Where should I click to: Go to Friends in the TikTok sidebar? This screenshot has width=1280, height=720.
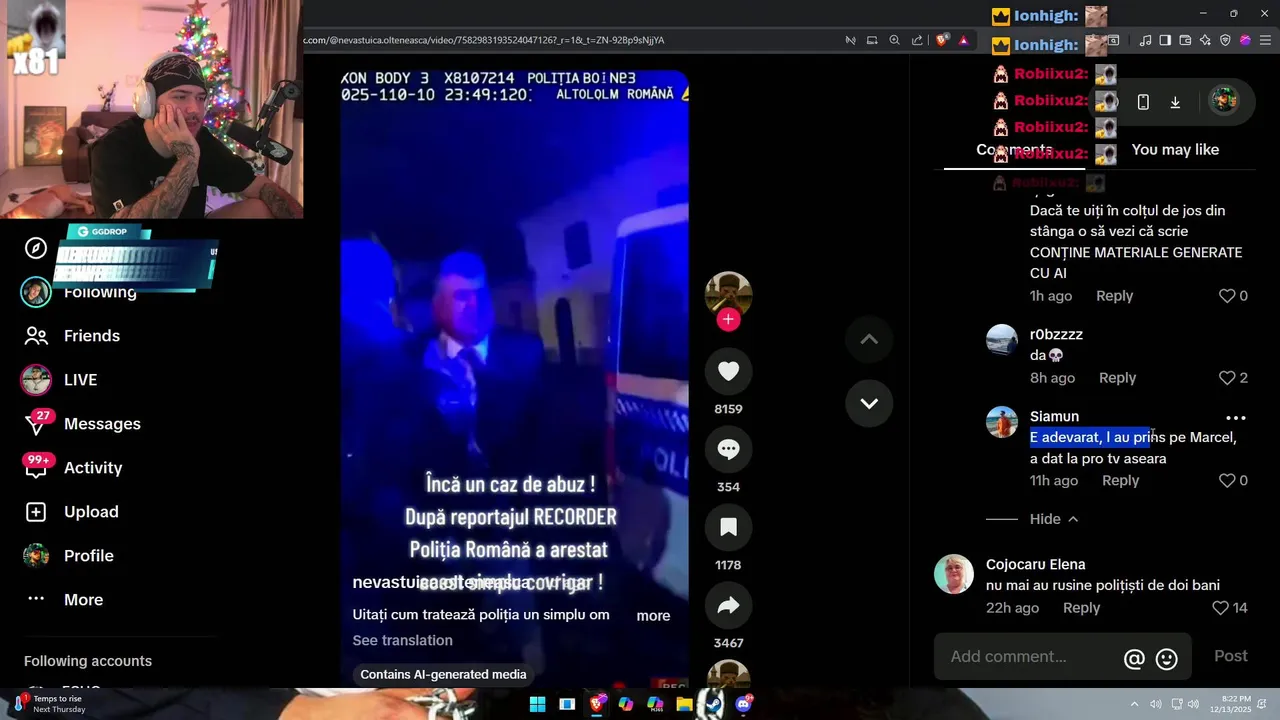92,336
